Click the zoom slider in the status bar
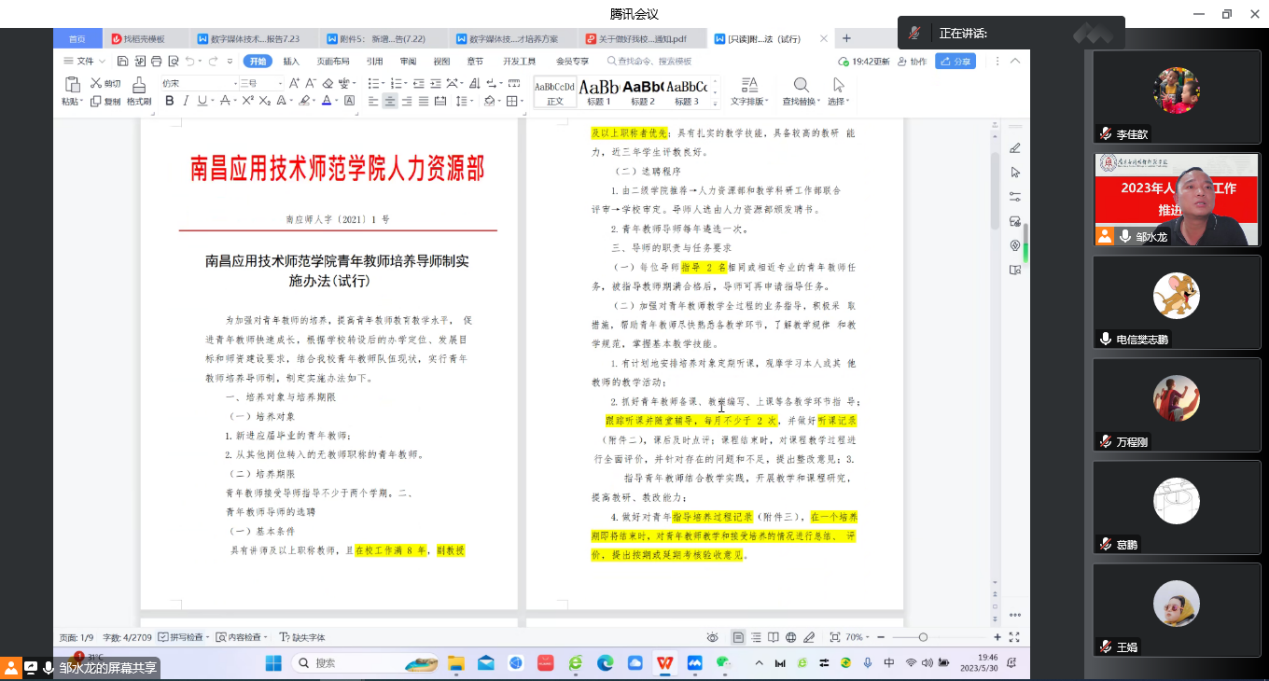 click(922, 637)
